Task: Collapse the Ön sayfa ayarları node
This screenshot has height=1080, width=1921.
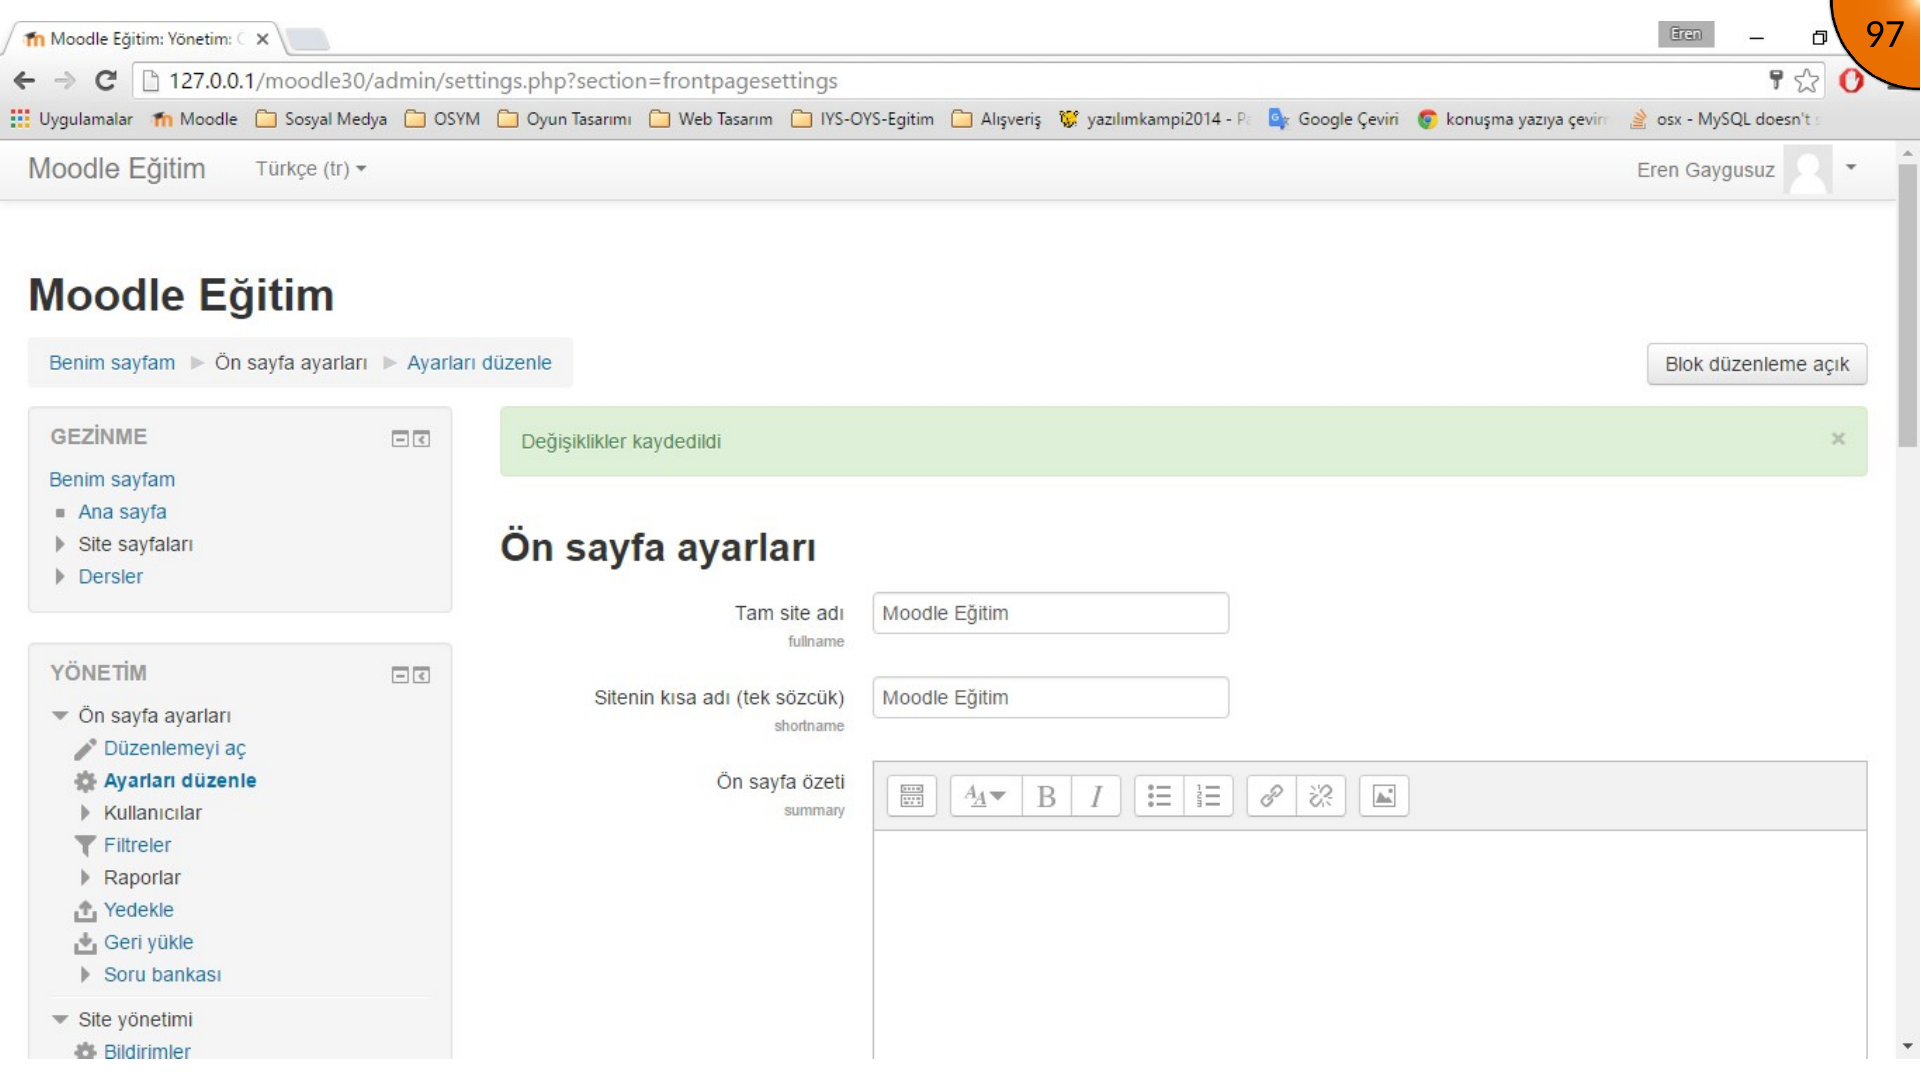Action: click(60, 716)
